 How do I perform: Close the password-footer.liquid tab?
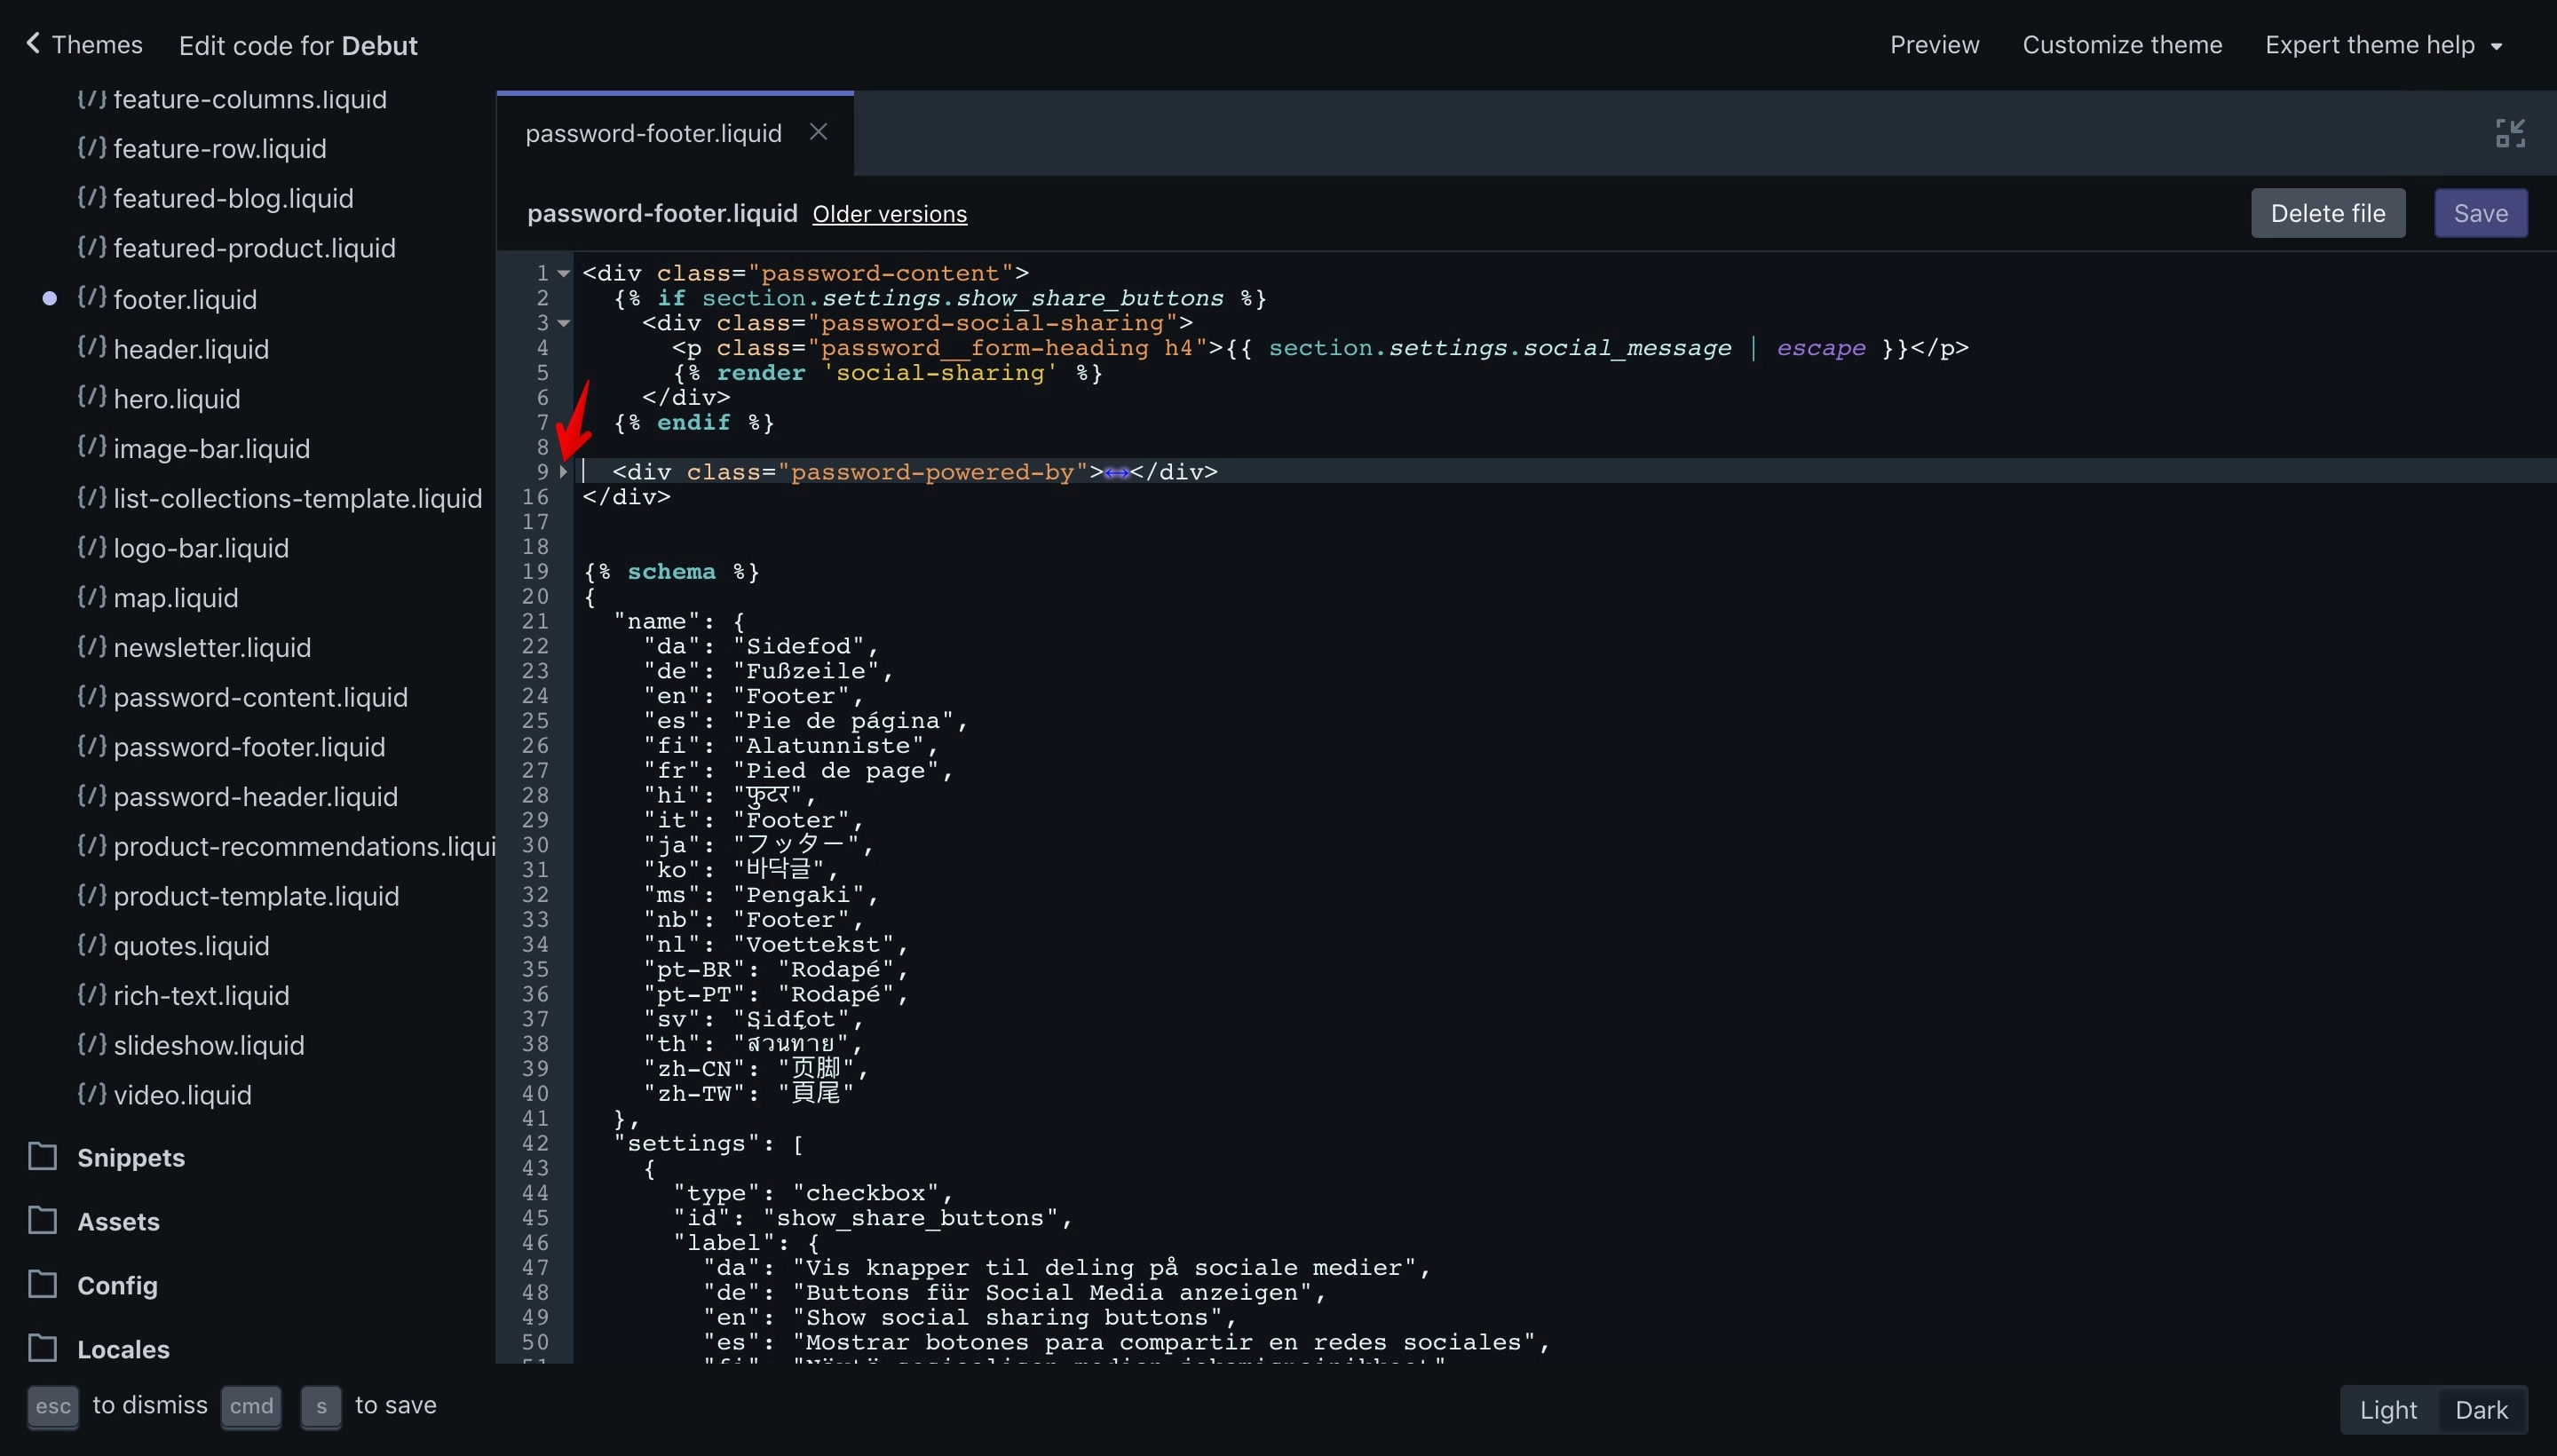(x=818, y=132)
